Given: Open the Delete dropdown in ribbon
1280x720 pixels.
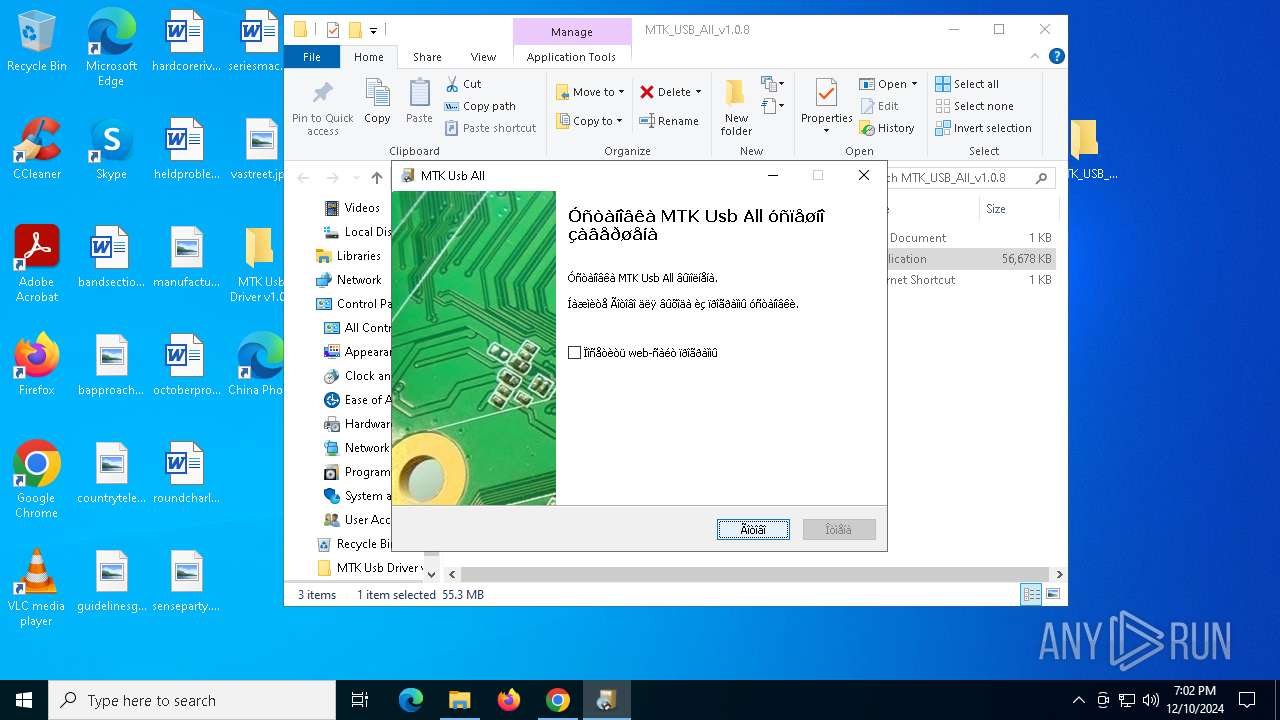Looking at the screenshot, I should (x=670, y=92).
